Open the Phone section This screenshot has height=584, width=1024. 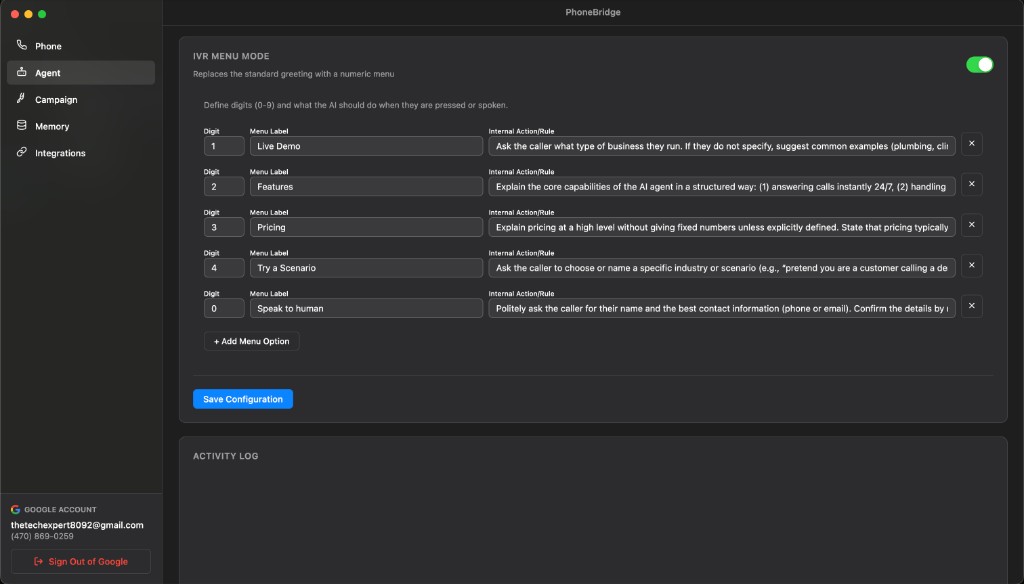81,46
